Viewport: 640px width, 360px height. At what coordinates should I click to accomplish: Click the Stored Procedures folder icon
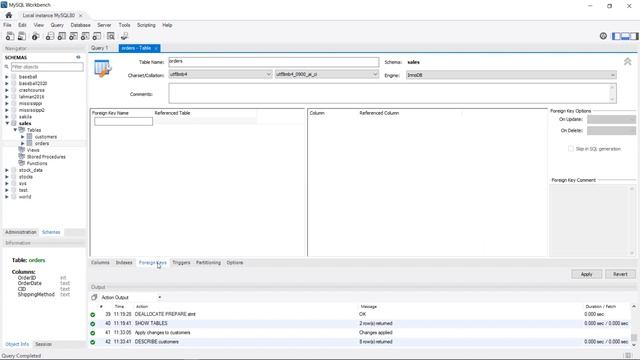click(x=22, y=156)
